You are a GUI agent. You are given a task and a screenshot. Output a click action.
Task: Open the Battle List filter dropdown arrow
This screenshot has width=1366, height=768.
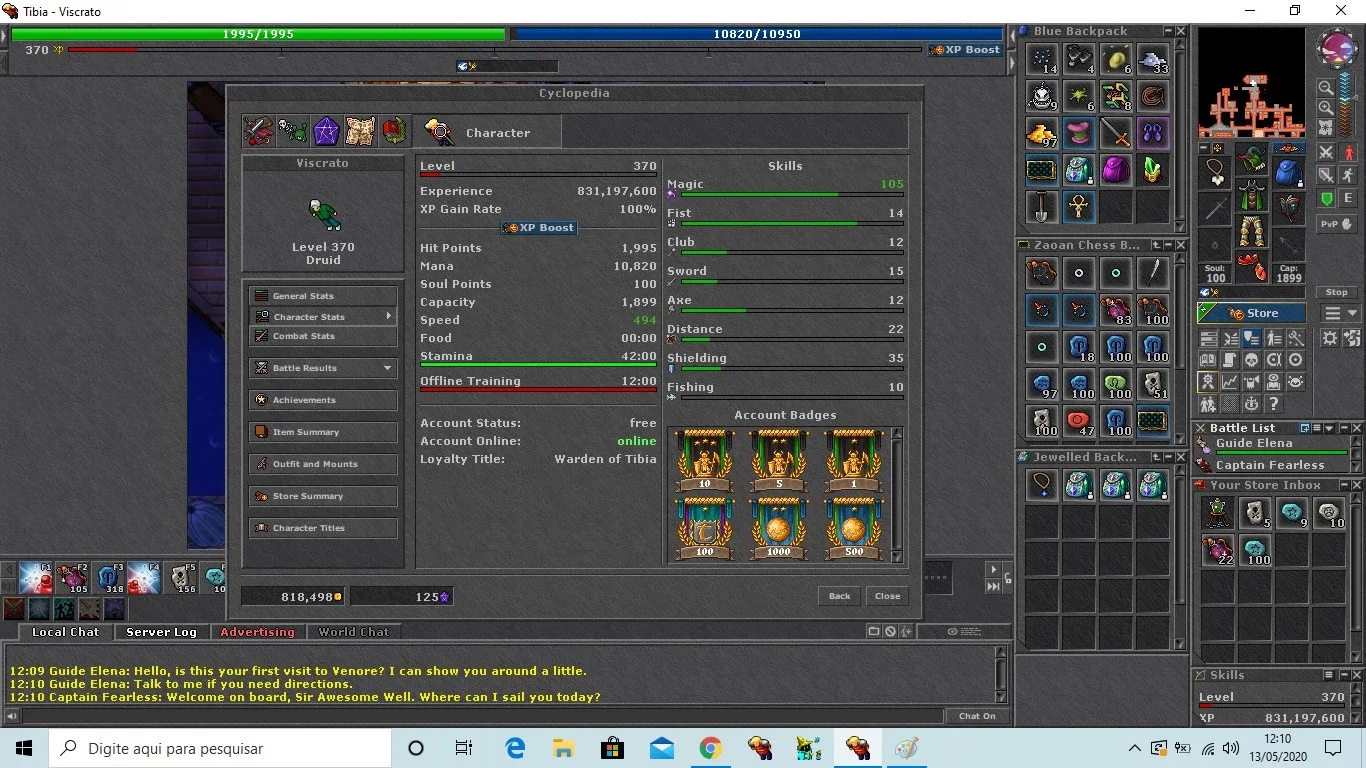1330,428
